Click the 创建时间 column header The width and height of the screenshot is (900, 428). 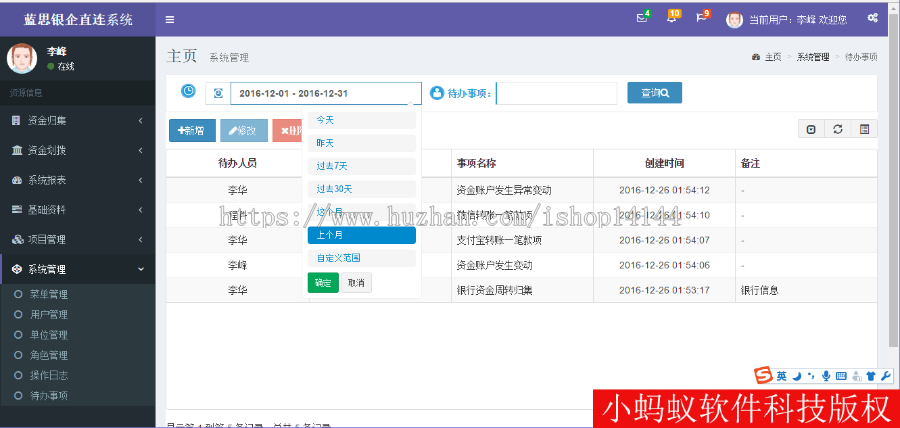pyautogui.click(x=664, y=164)
